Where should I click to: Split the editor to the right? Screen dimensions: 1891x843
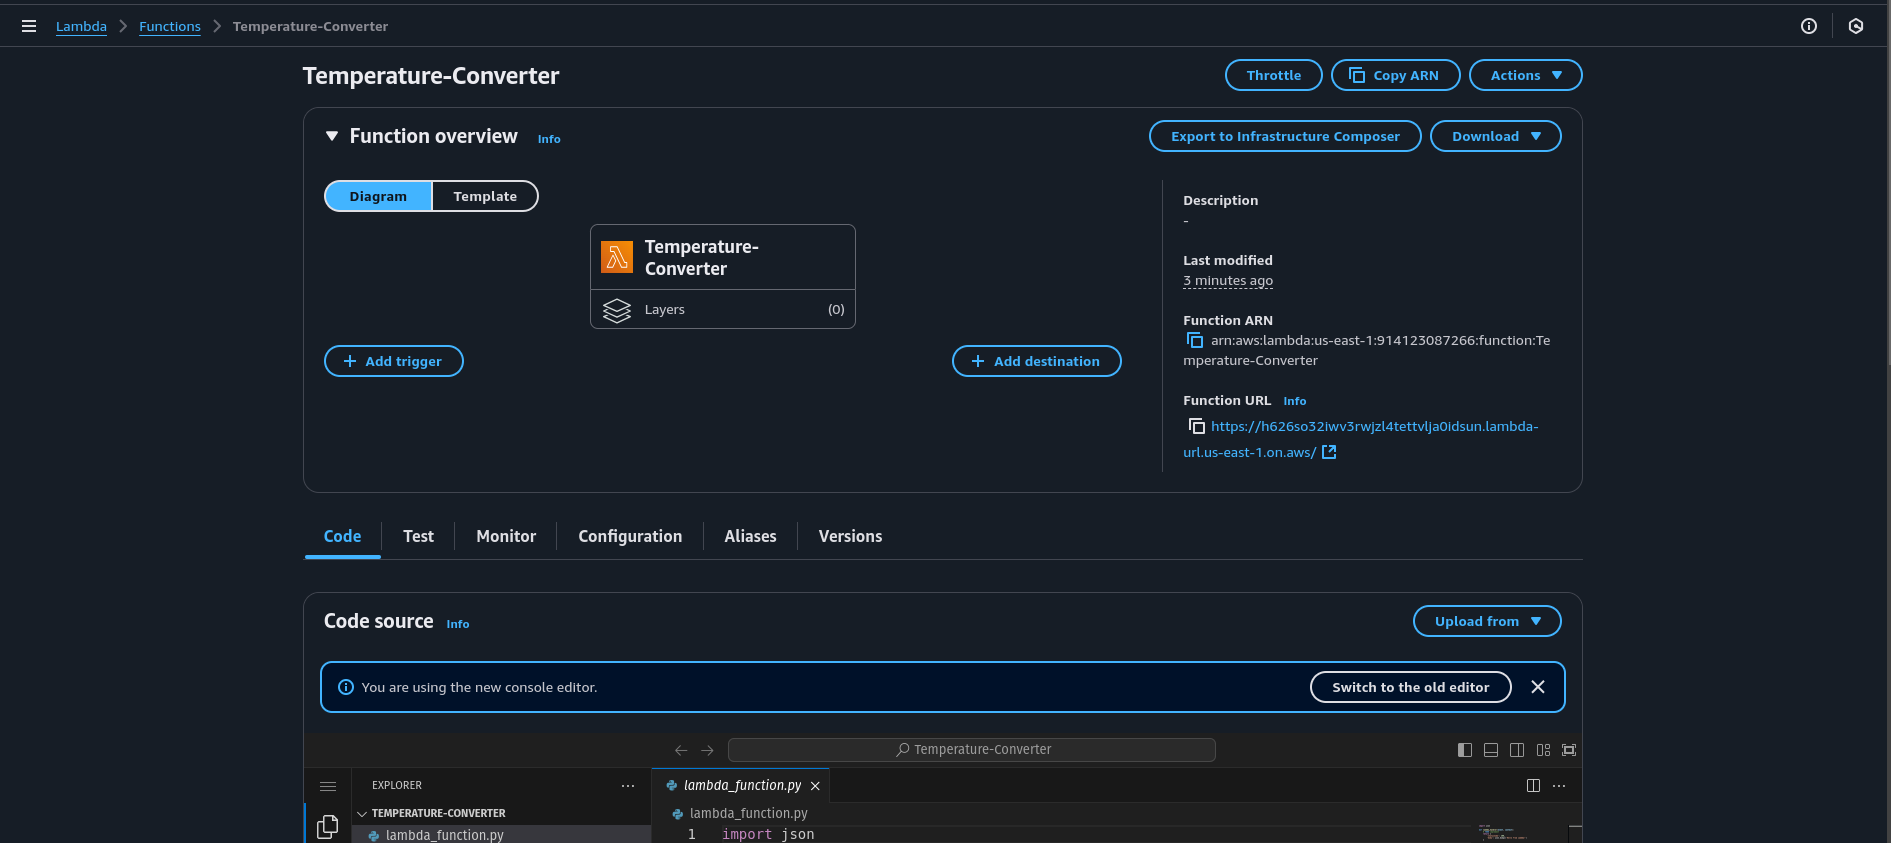(1533, 786)
